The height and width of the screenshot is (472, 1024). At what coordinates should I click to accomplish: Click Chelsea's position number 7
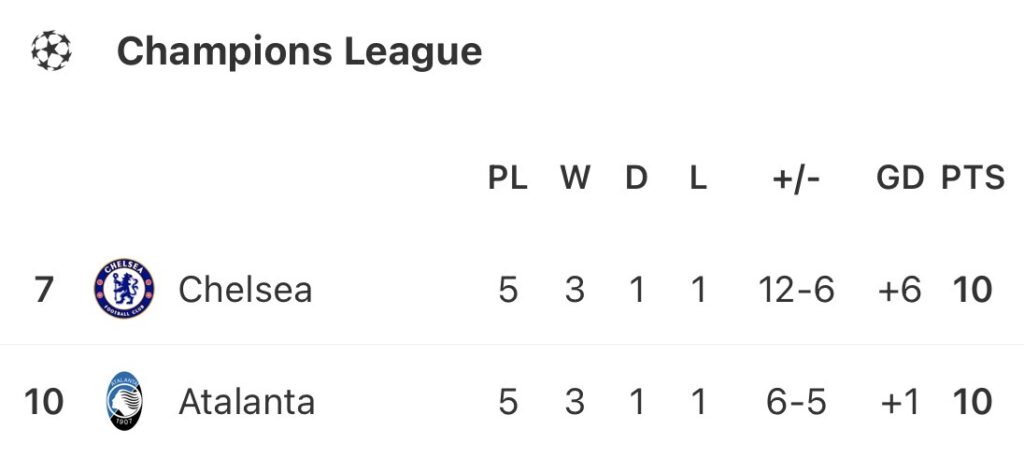tap(44, 290)
